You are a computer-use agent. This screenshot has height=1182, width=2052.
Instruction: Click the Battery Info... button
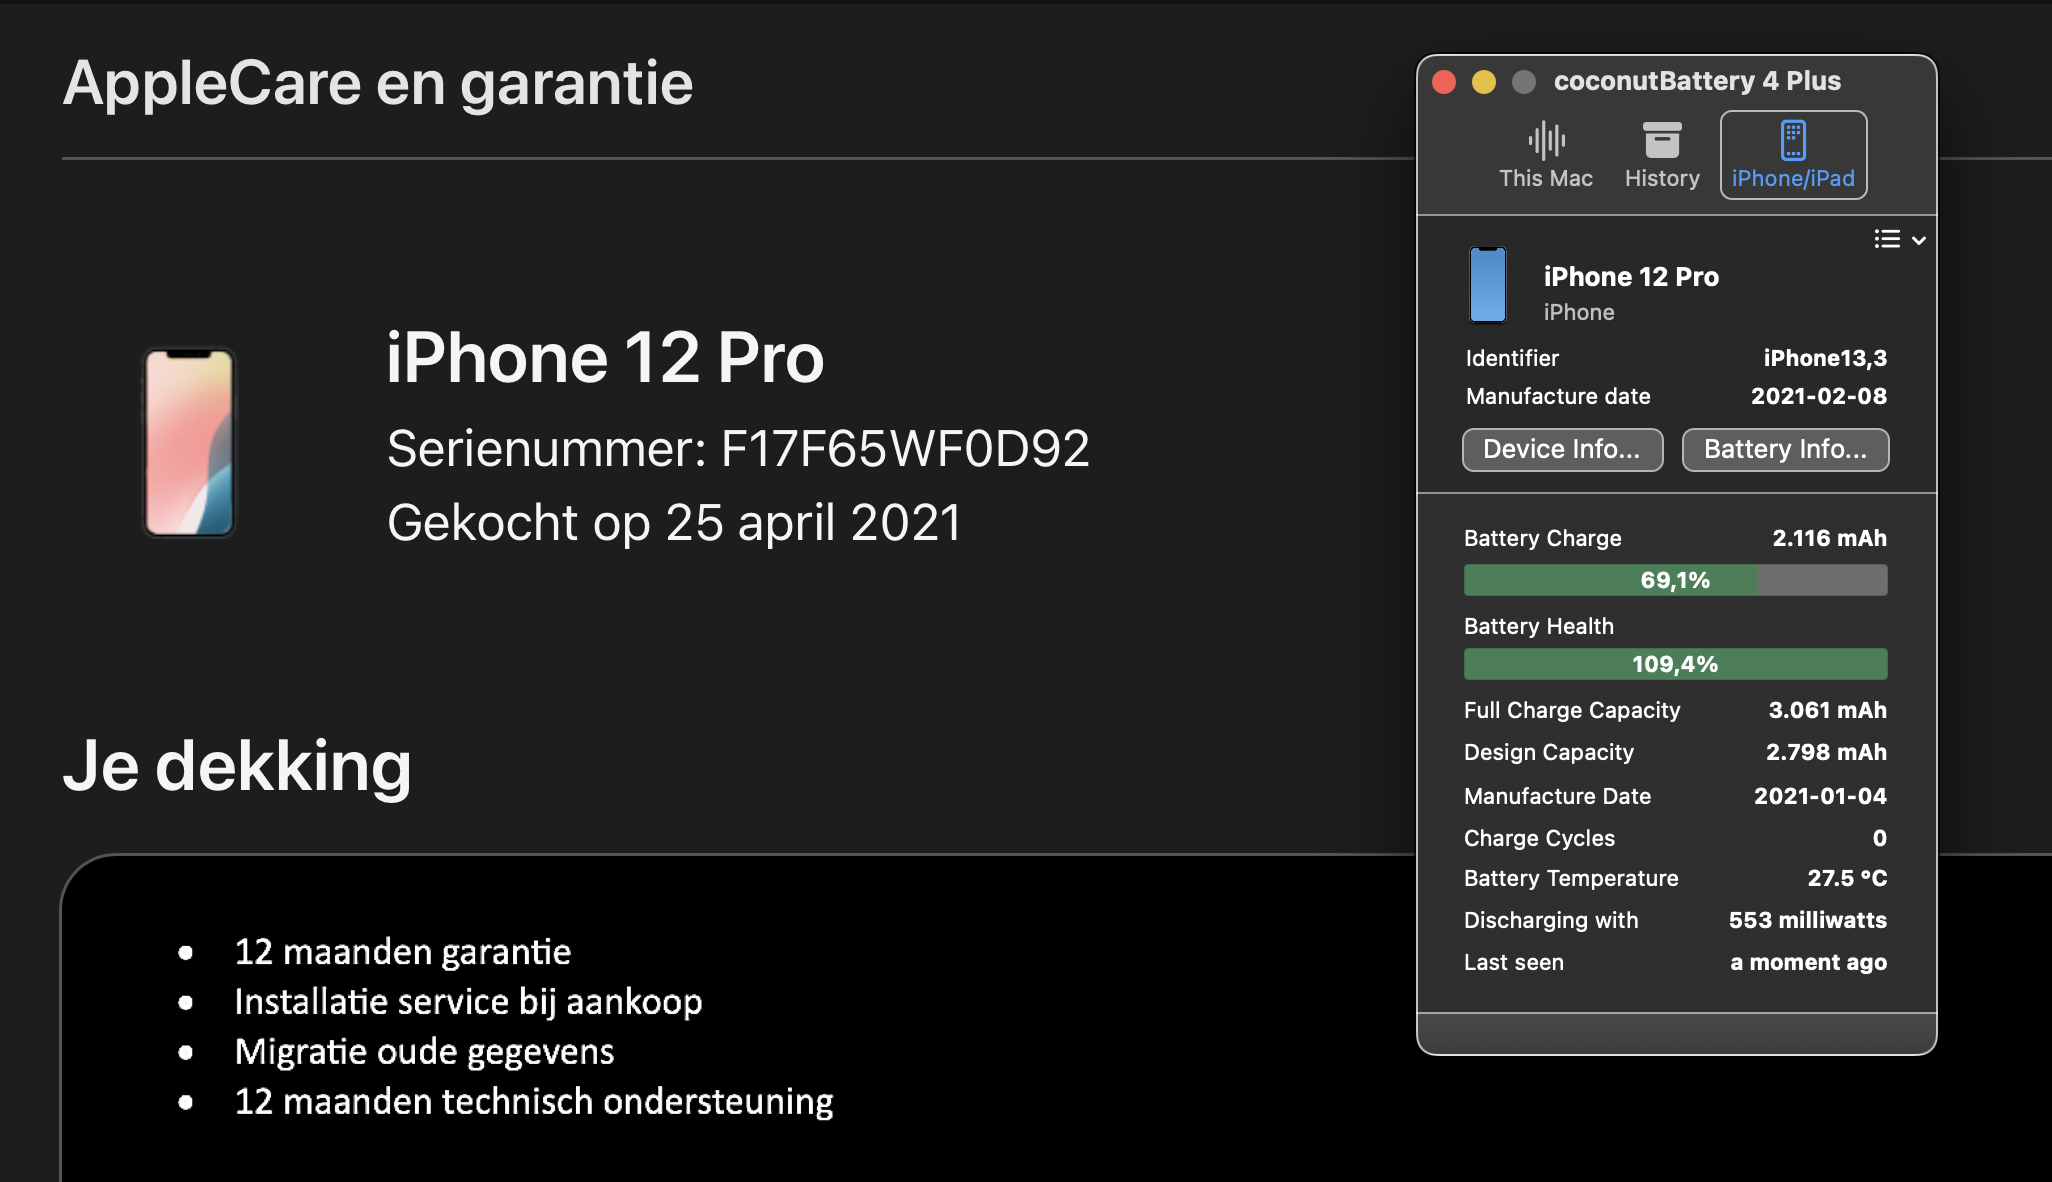point(1785,449)
